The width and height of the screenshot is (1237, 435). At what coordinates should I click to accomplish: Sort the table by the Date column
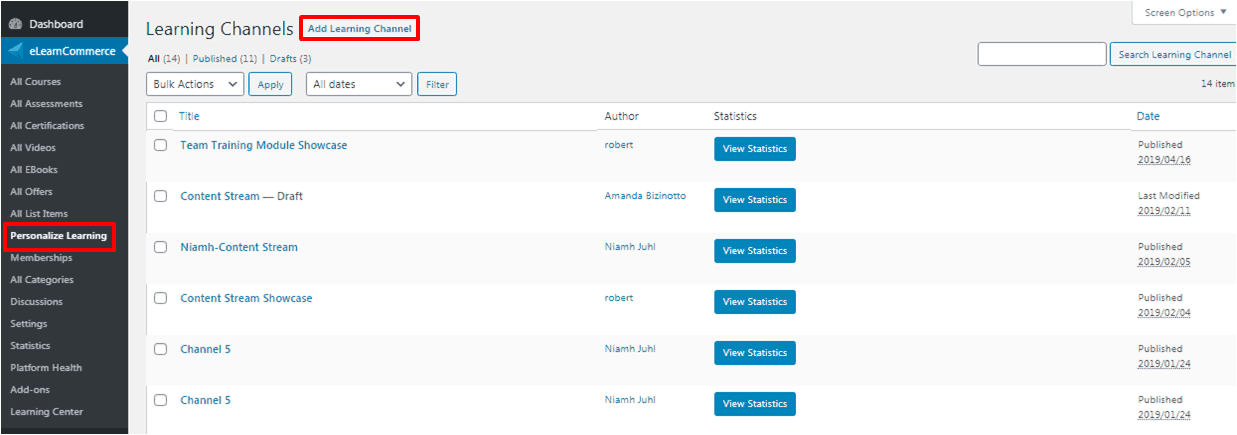(1148, 117)
